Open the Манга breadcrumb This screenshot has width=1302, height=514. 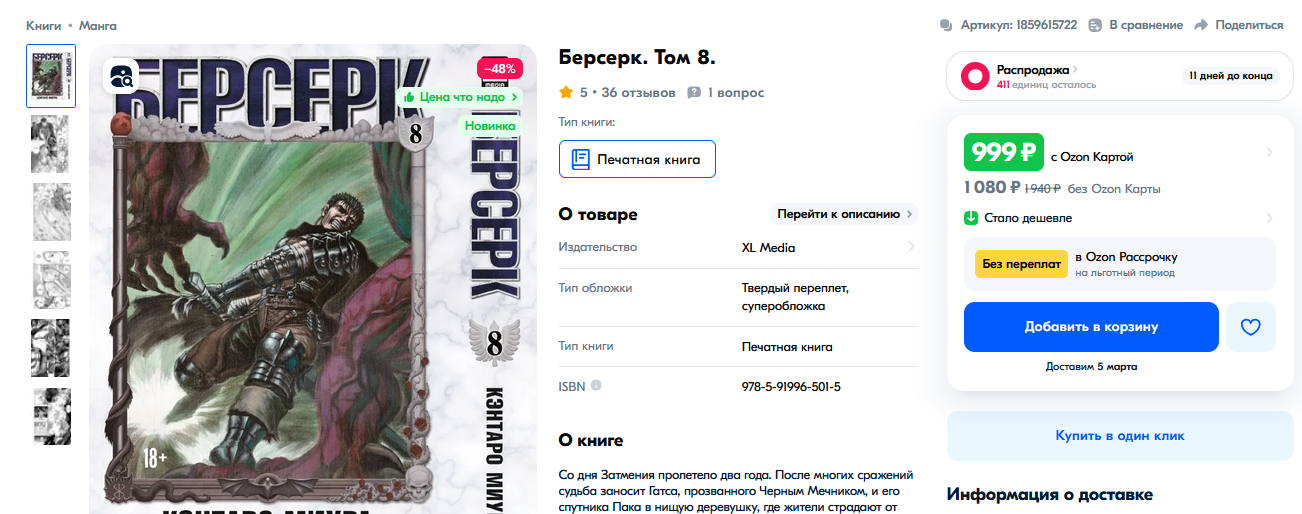pos(99,25)
